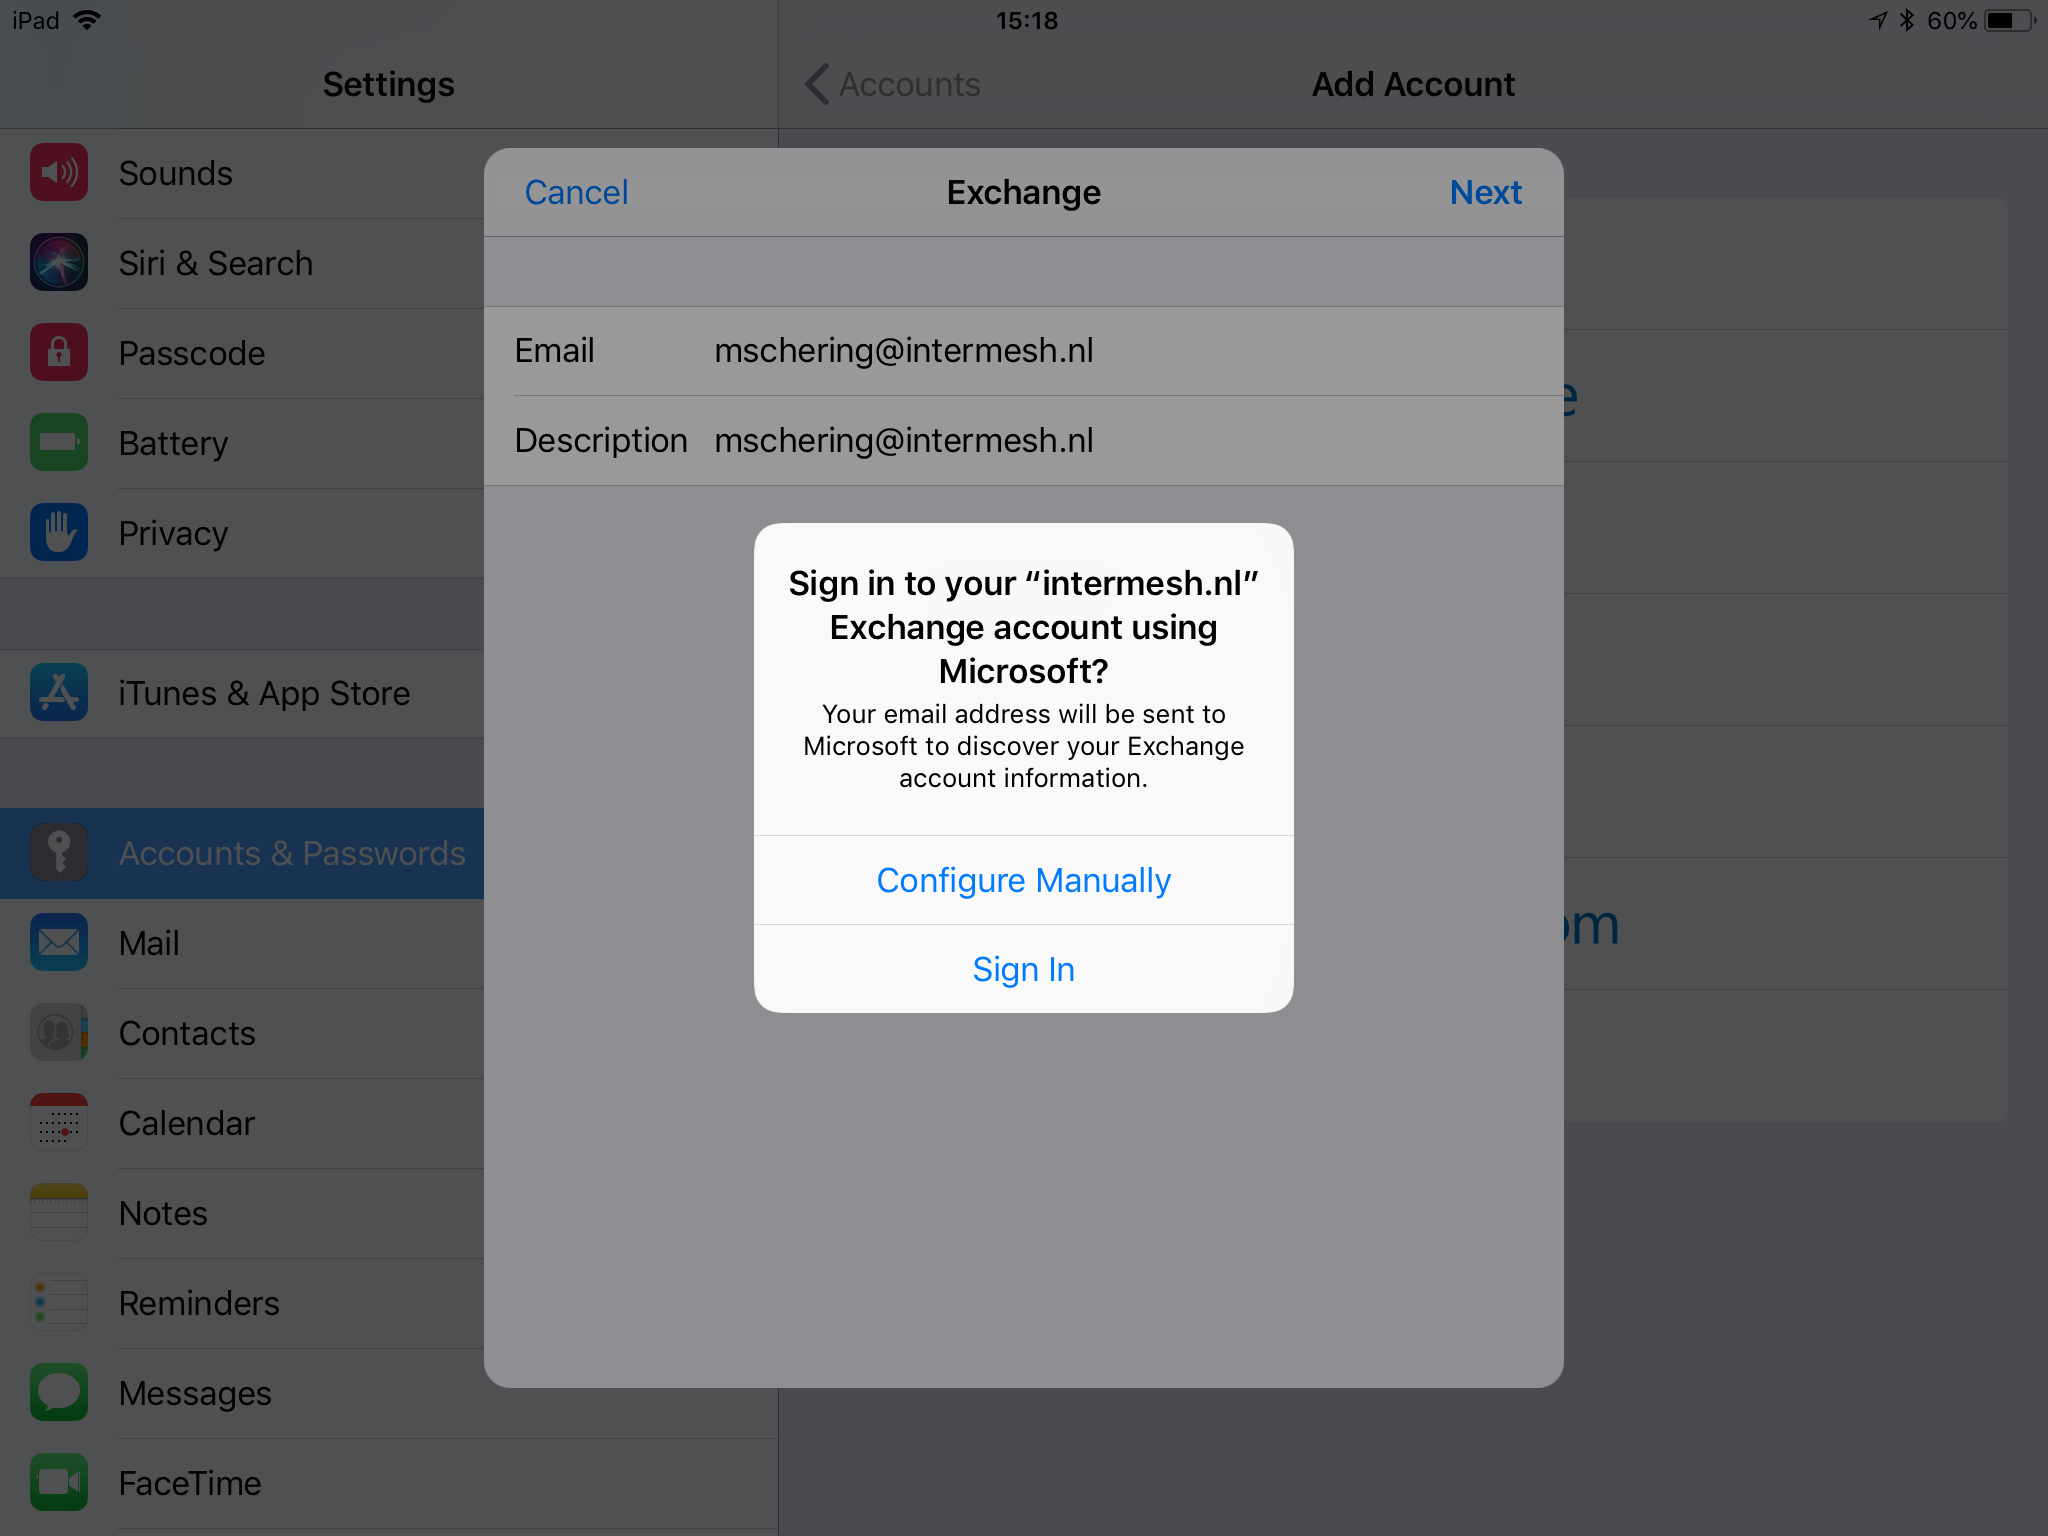This screenshot has height=1536, width=2048.
Task: Open Battery settings
Action: 242,443
